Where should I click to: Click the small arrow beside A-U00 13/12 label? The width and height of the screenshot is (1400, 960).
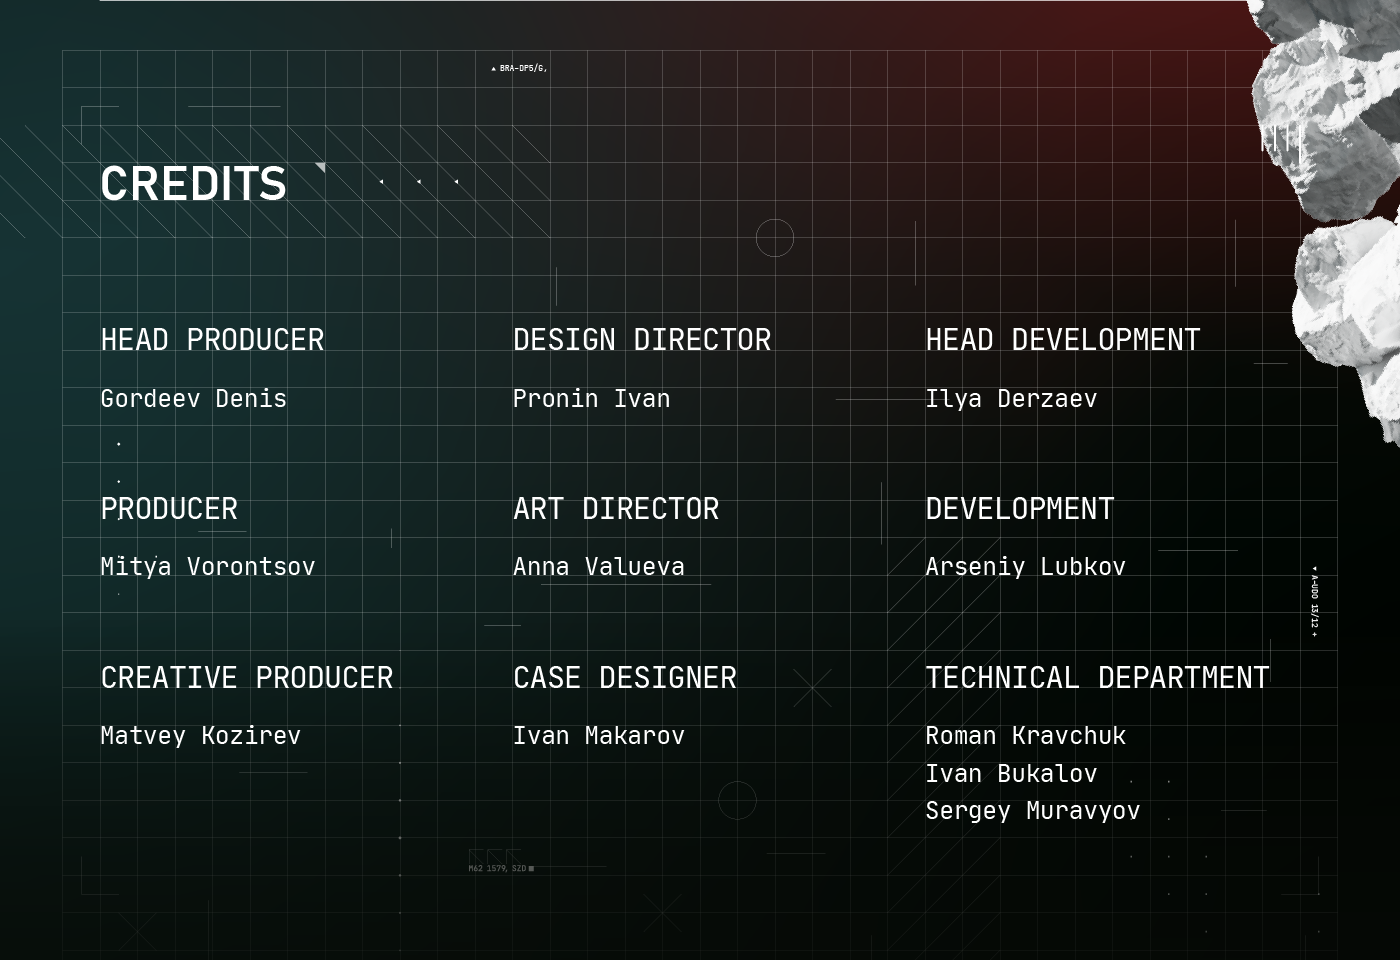(1315, 568)
